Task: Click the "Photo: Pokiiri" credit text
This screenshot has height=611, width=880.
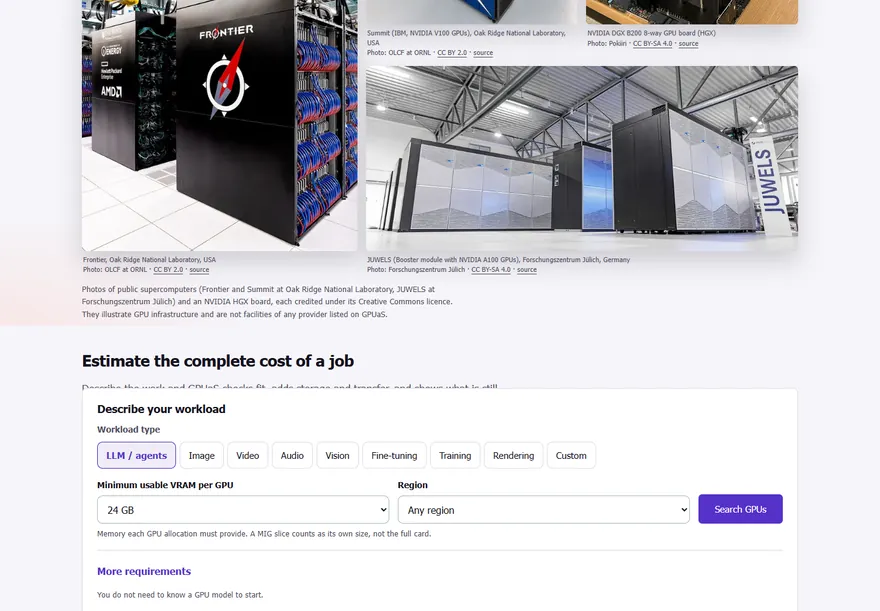Action: click(x=607, y=43)
